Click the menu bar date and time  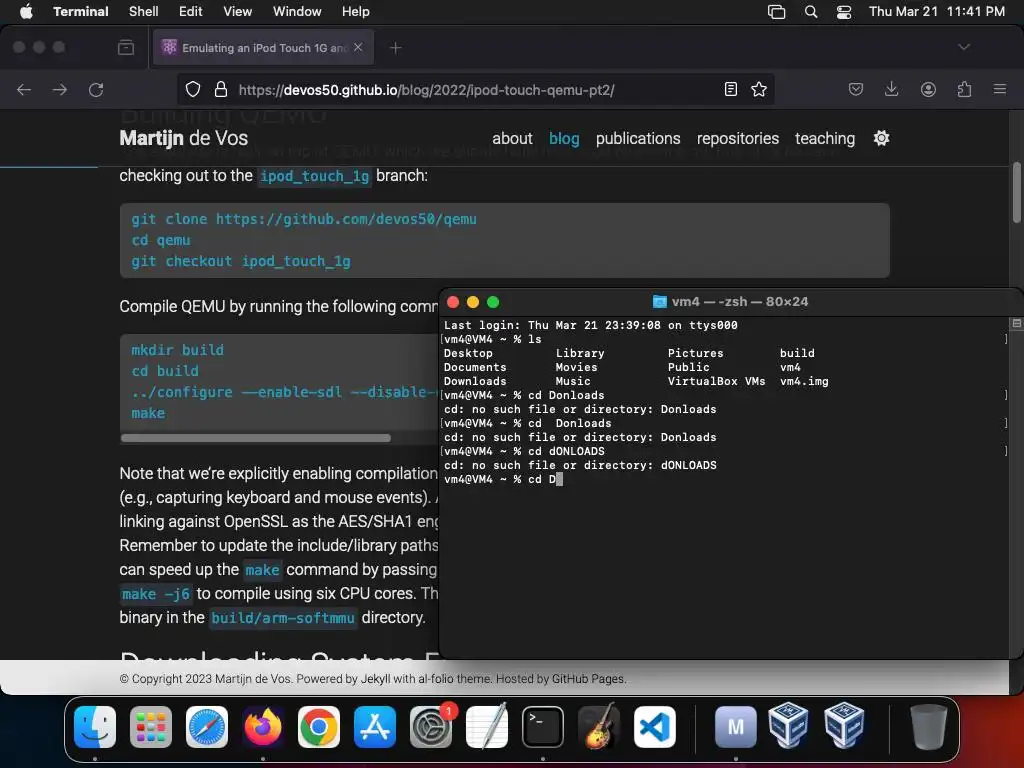click(x=936, y=11)
